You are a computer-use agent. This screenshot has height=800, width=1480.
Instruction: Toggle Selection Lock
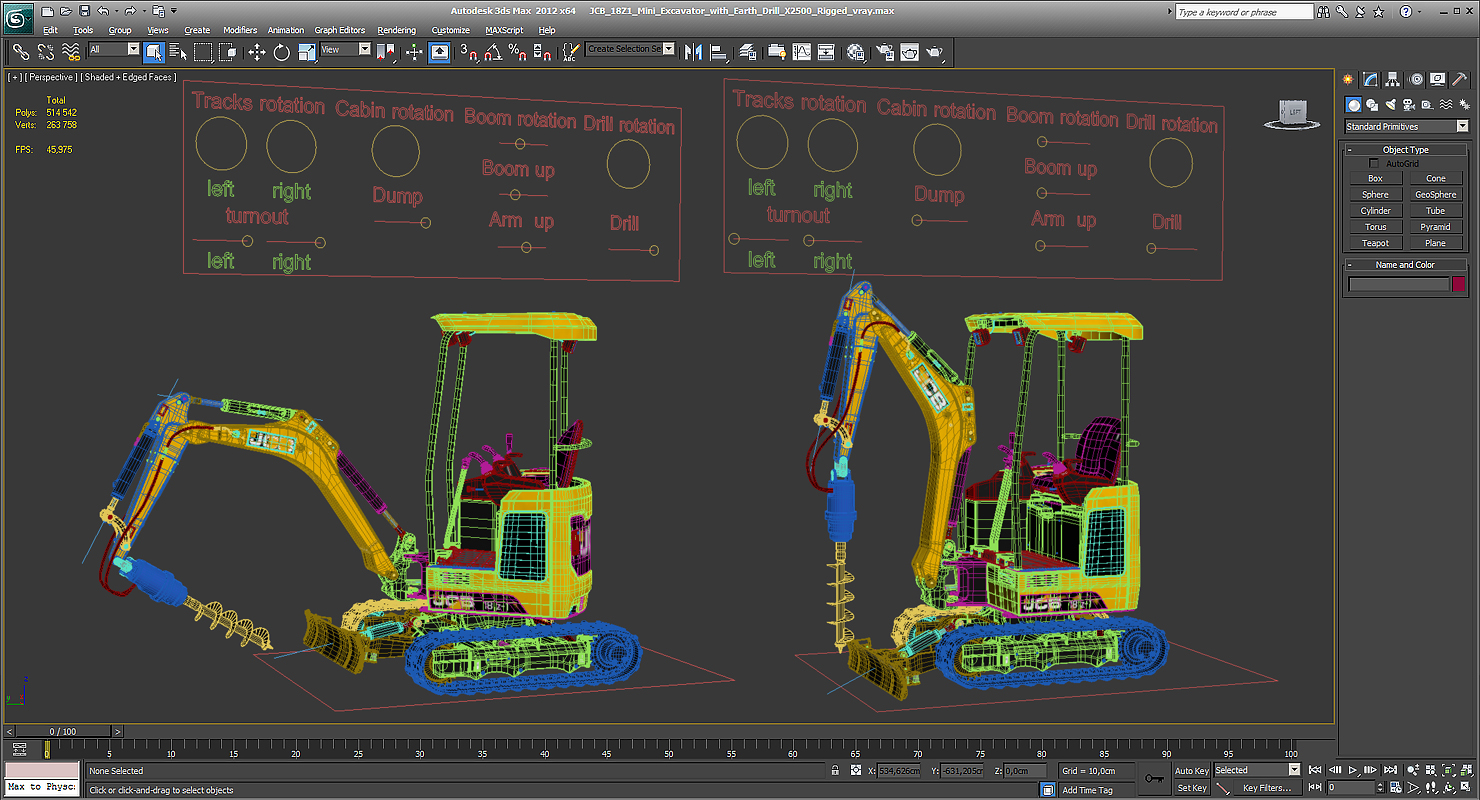pos(835,771)
